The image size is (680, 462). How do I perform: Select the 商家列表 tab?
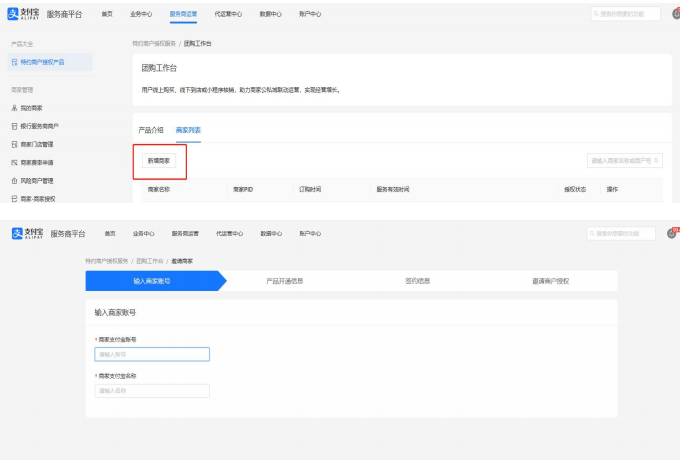click(x=188, y=130)
